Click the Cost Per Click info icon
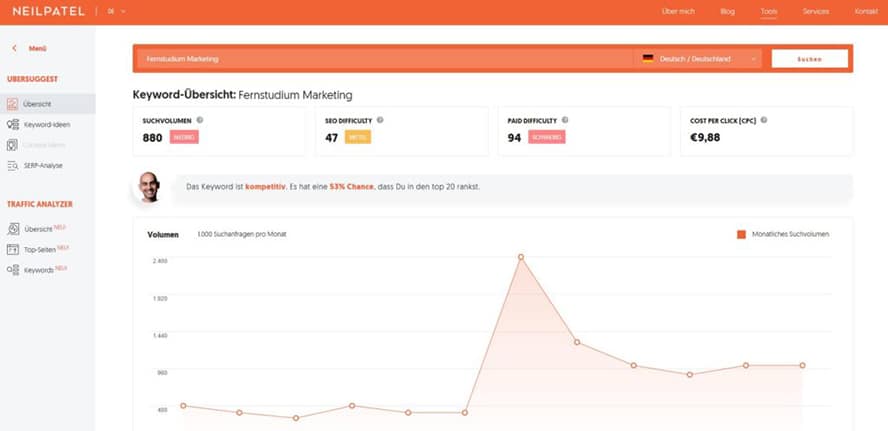Screen dimensions: 888x431 [x=763, y=120]
